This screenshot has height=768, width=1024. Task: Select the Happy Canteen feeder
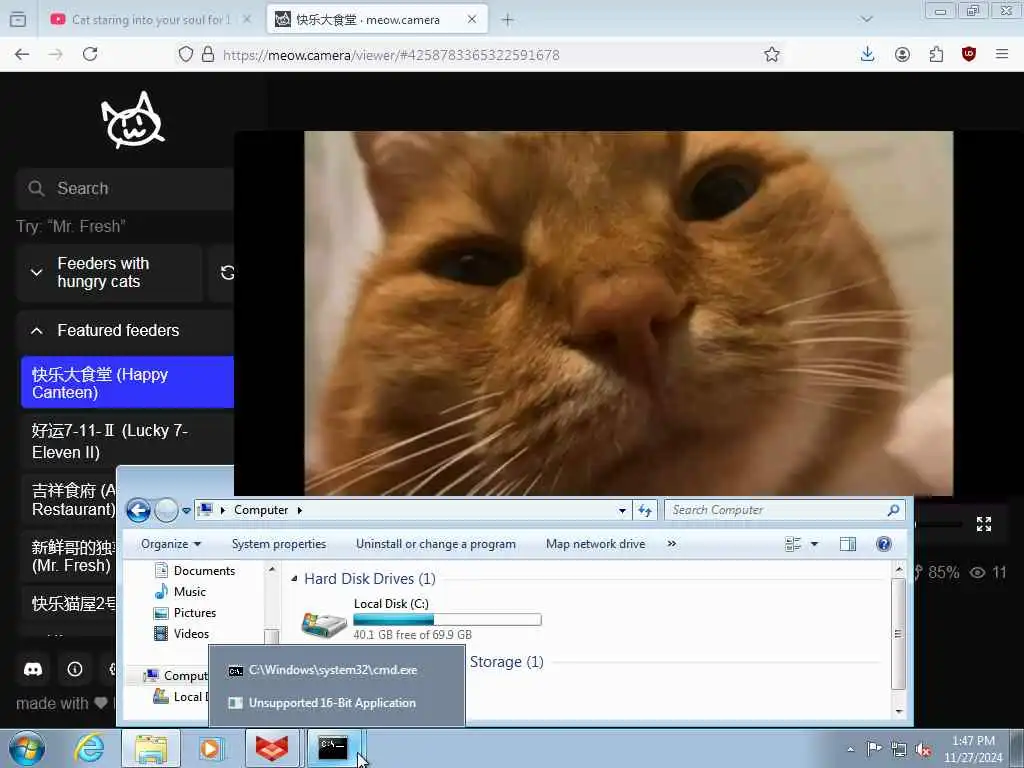click(x=127, y=383)
